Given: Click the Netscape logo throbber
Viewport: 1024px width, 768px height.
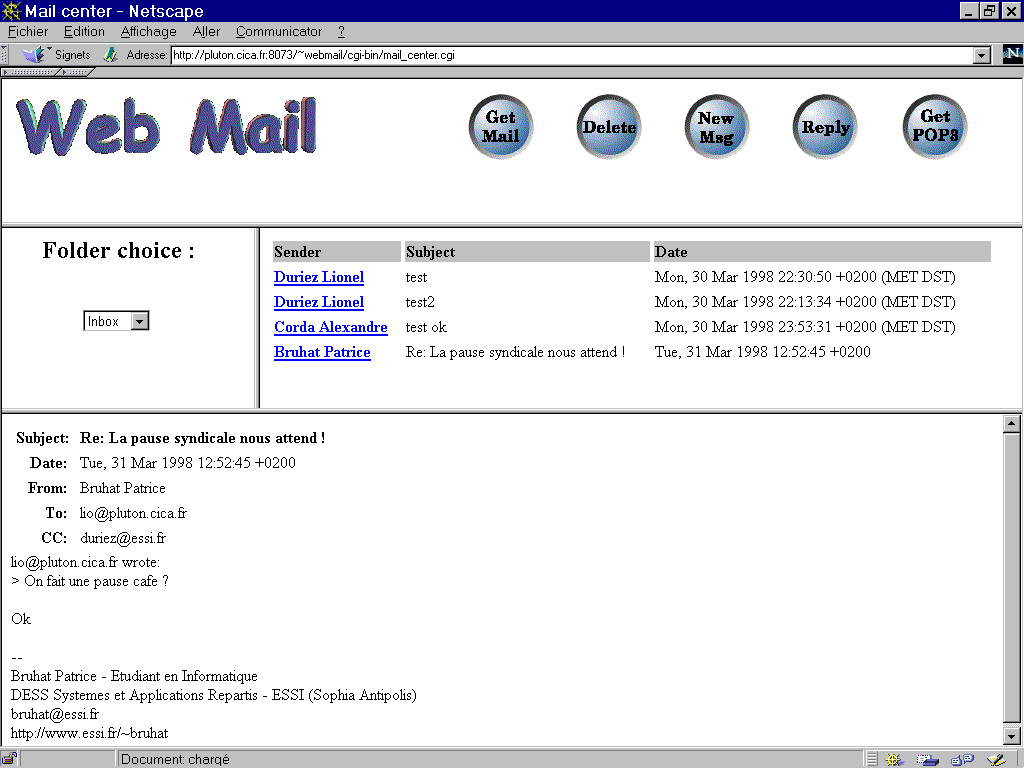Looking at the screenshot, I should pos(1012,55).
